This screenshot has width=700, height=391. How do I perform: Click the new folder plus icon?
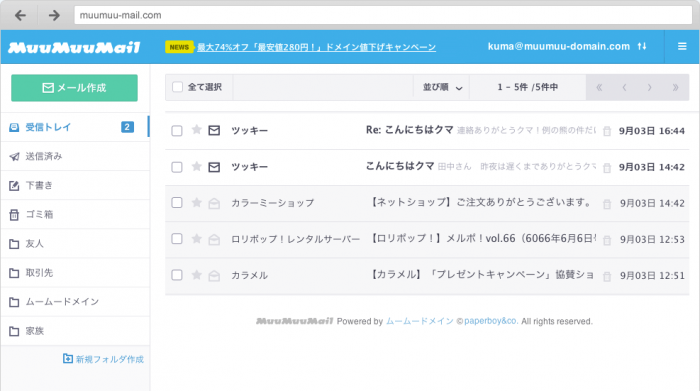point(68,358)
